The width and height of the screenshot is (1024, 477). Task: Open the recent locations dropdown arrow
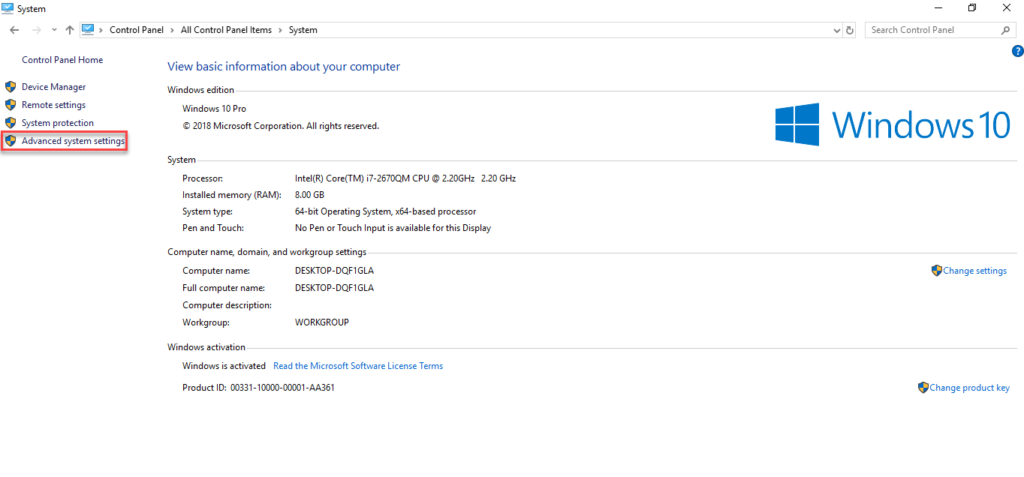point(53,30)
